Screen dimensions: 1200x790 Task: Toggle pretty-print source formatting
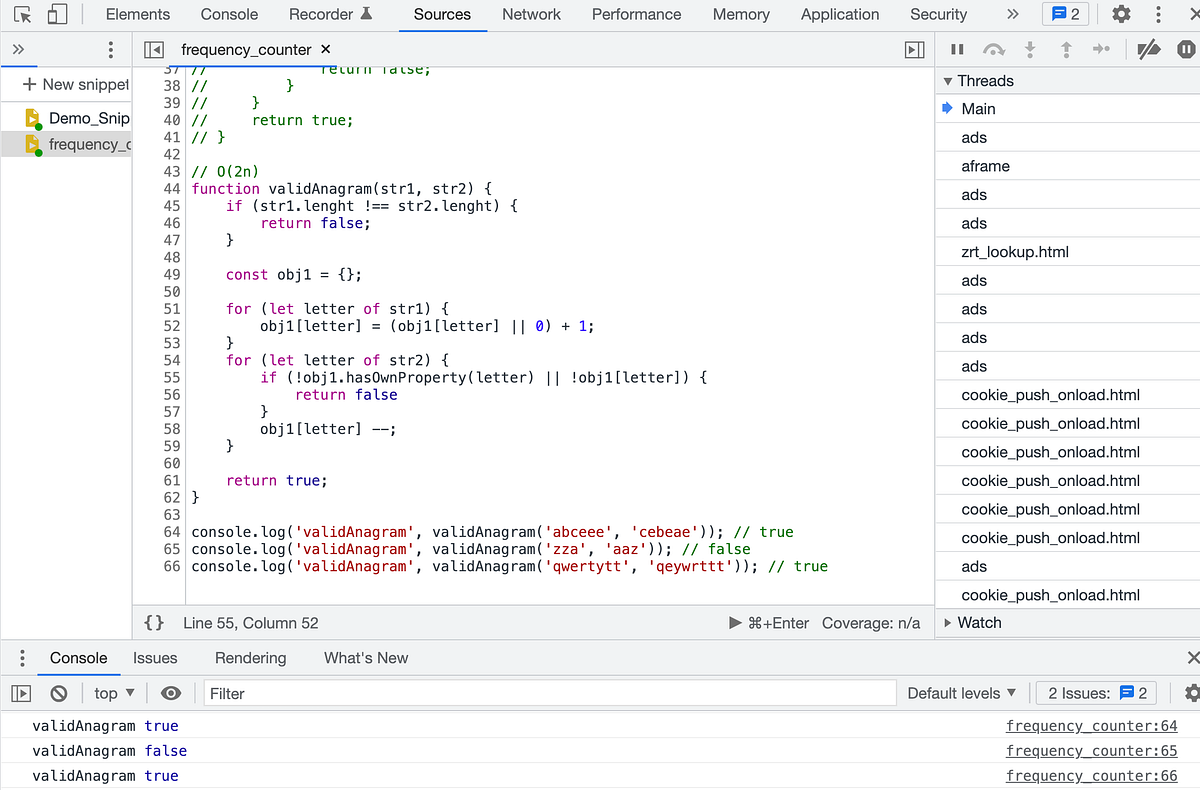(153, 622)
